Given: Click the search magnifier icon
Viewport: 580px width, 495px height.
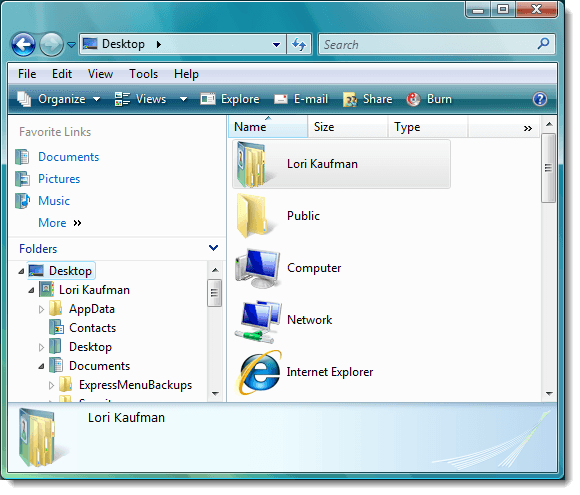Looking at the screenshot, I should (x=543, y=44).
